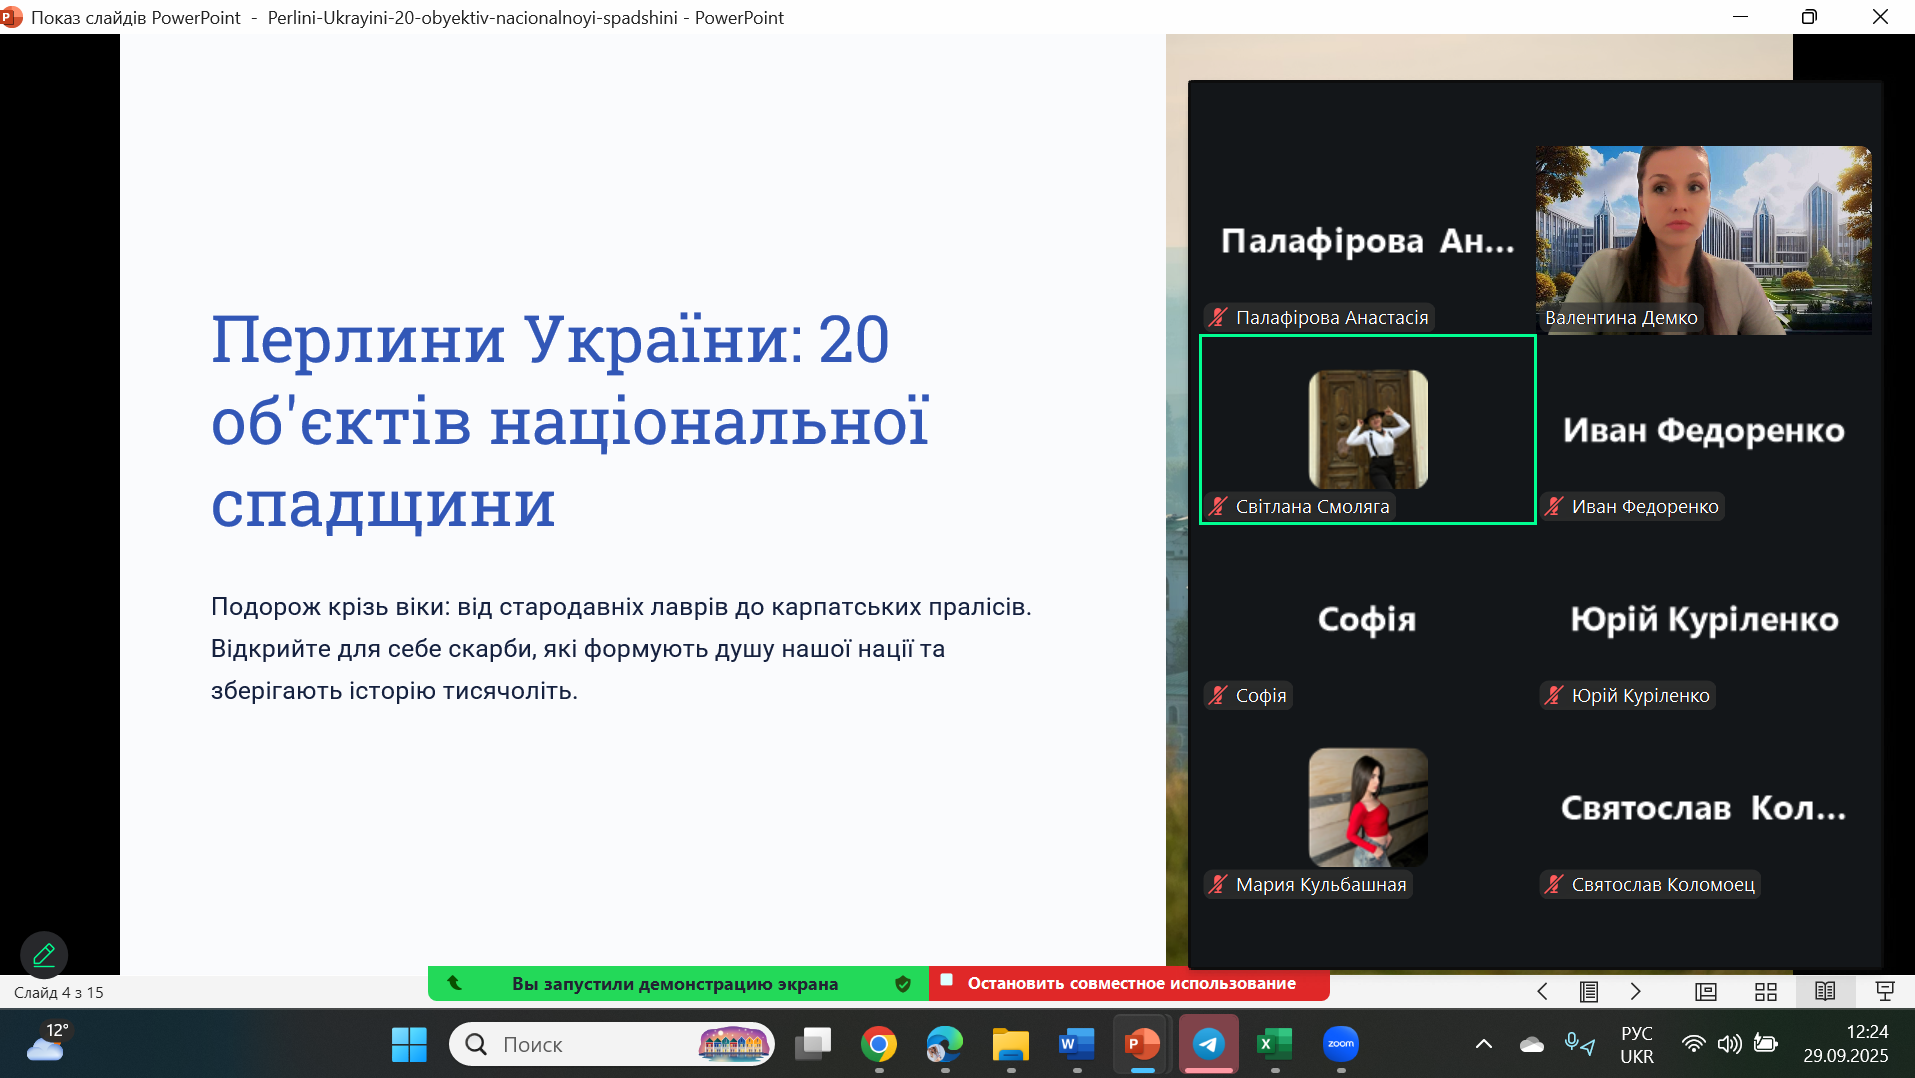Open the volume control in system tray

(1729, 1045)
